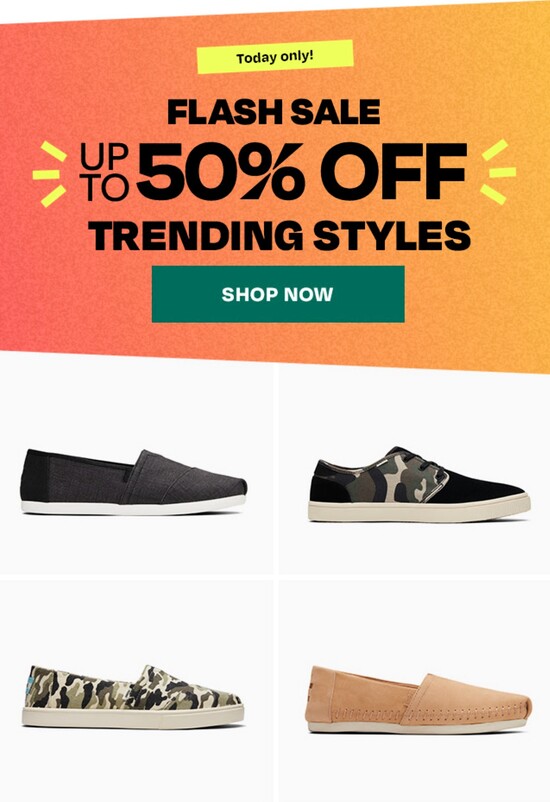View the tan suede slip-on shoe
550x802 pixels.
point(418,700)
